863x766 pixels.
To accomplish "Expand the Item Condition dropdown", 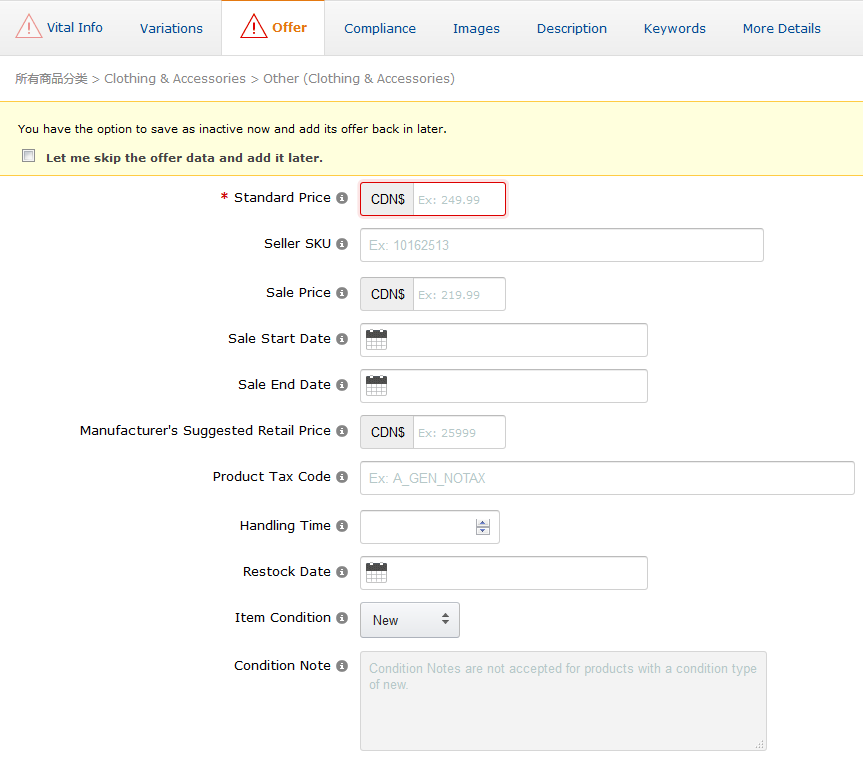I will point(409,620).
